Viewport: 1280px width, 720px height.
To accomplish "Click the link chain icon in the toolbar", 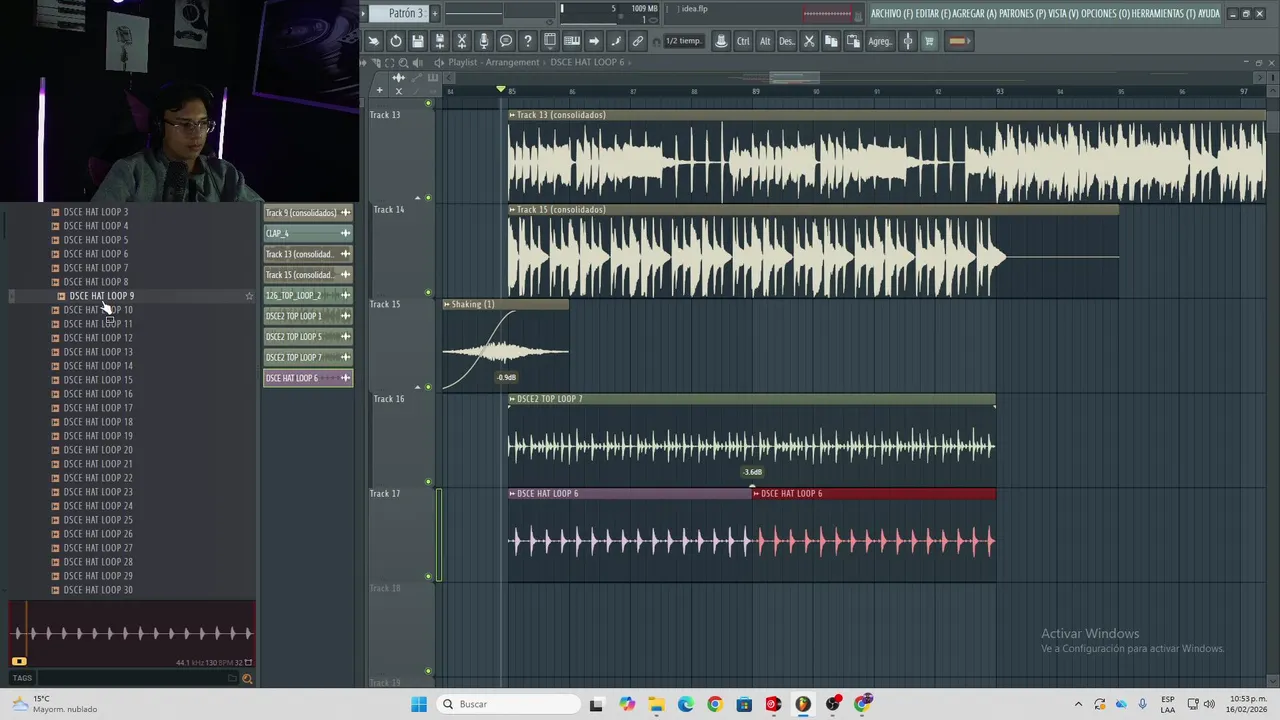I will [x=638, y=41].
